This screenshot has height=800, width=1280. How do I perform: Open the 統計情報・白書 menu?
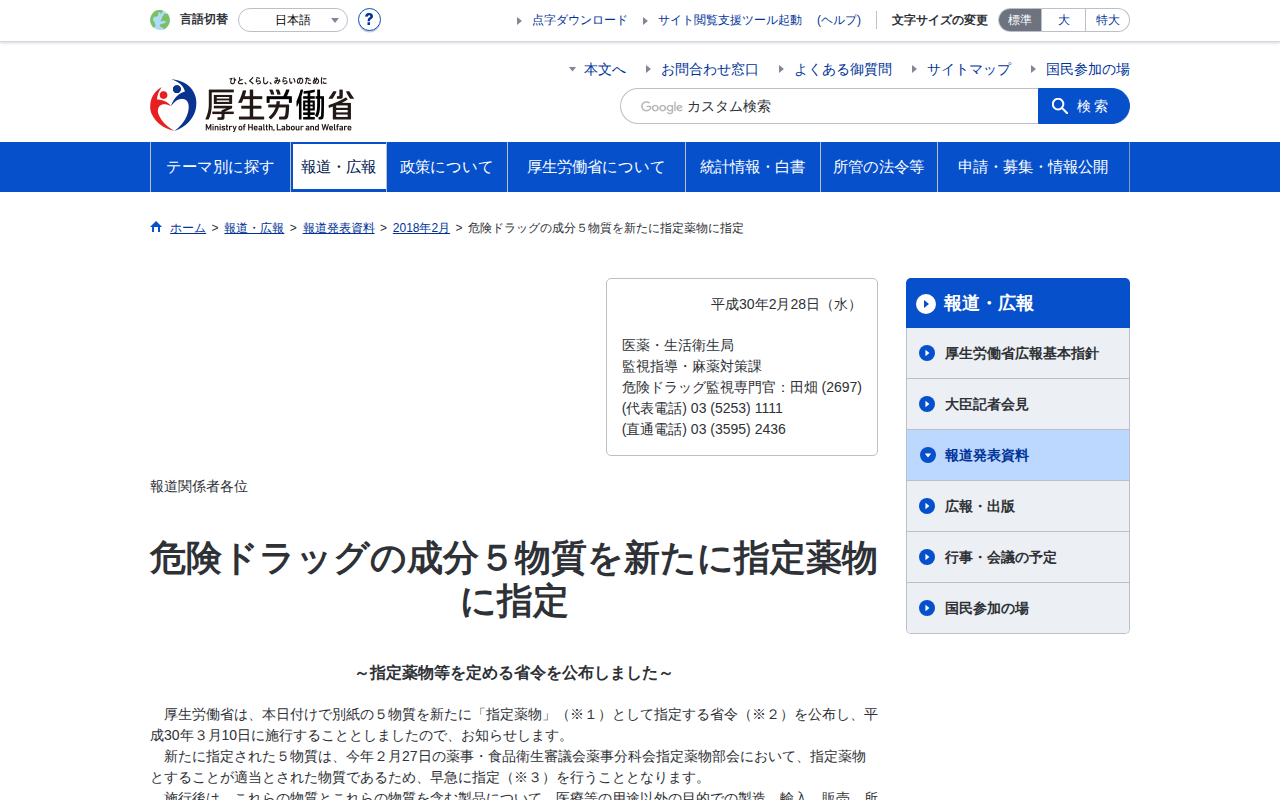tap(753, 167)
